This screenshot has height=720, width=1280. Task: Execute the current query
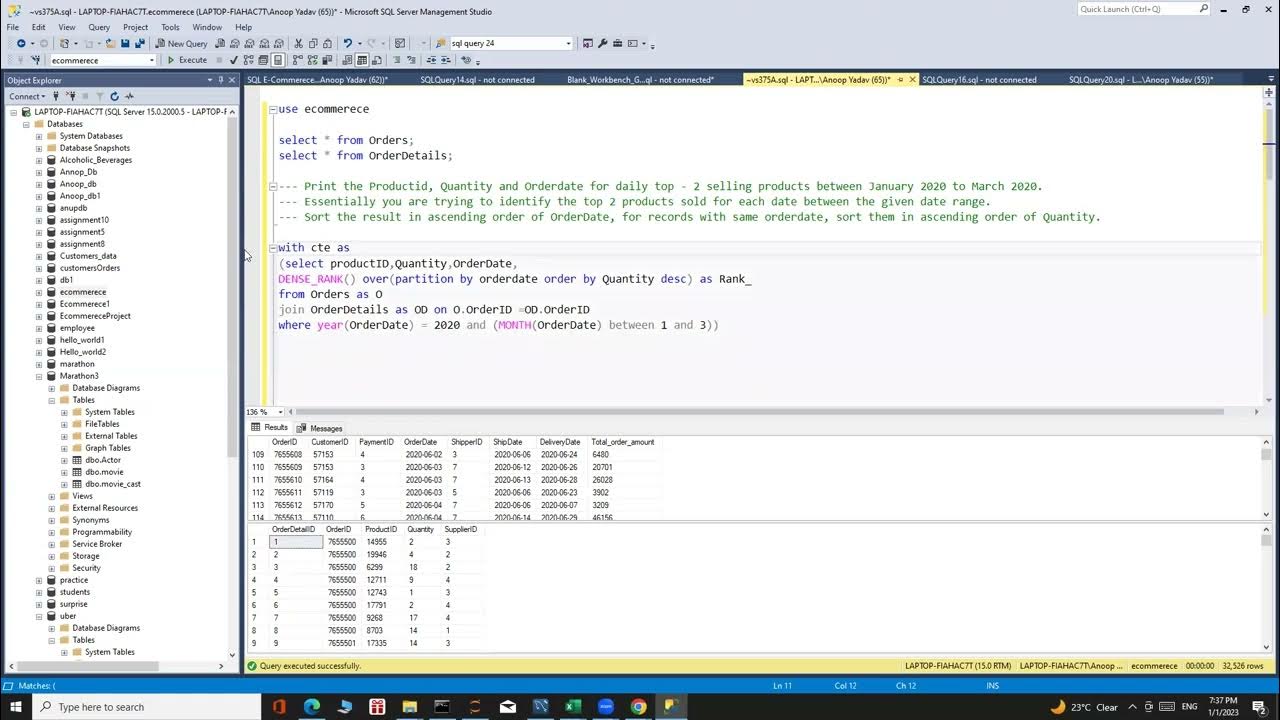point(187,60)
